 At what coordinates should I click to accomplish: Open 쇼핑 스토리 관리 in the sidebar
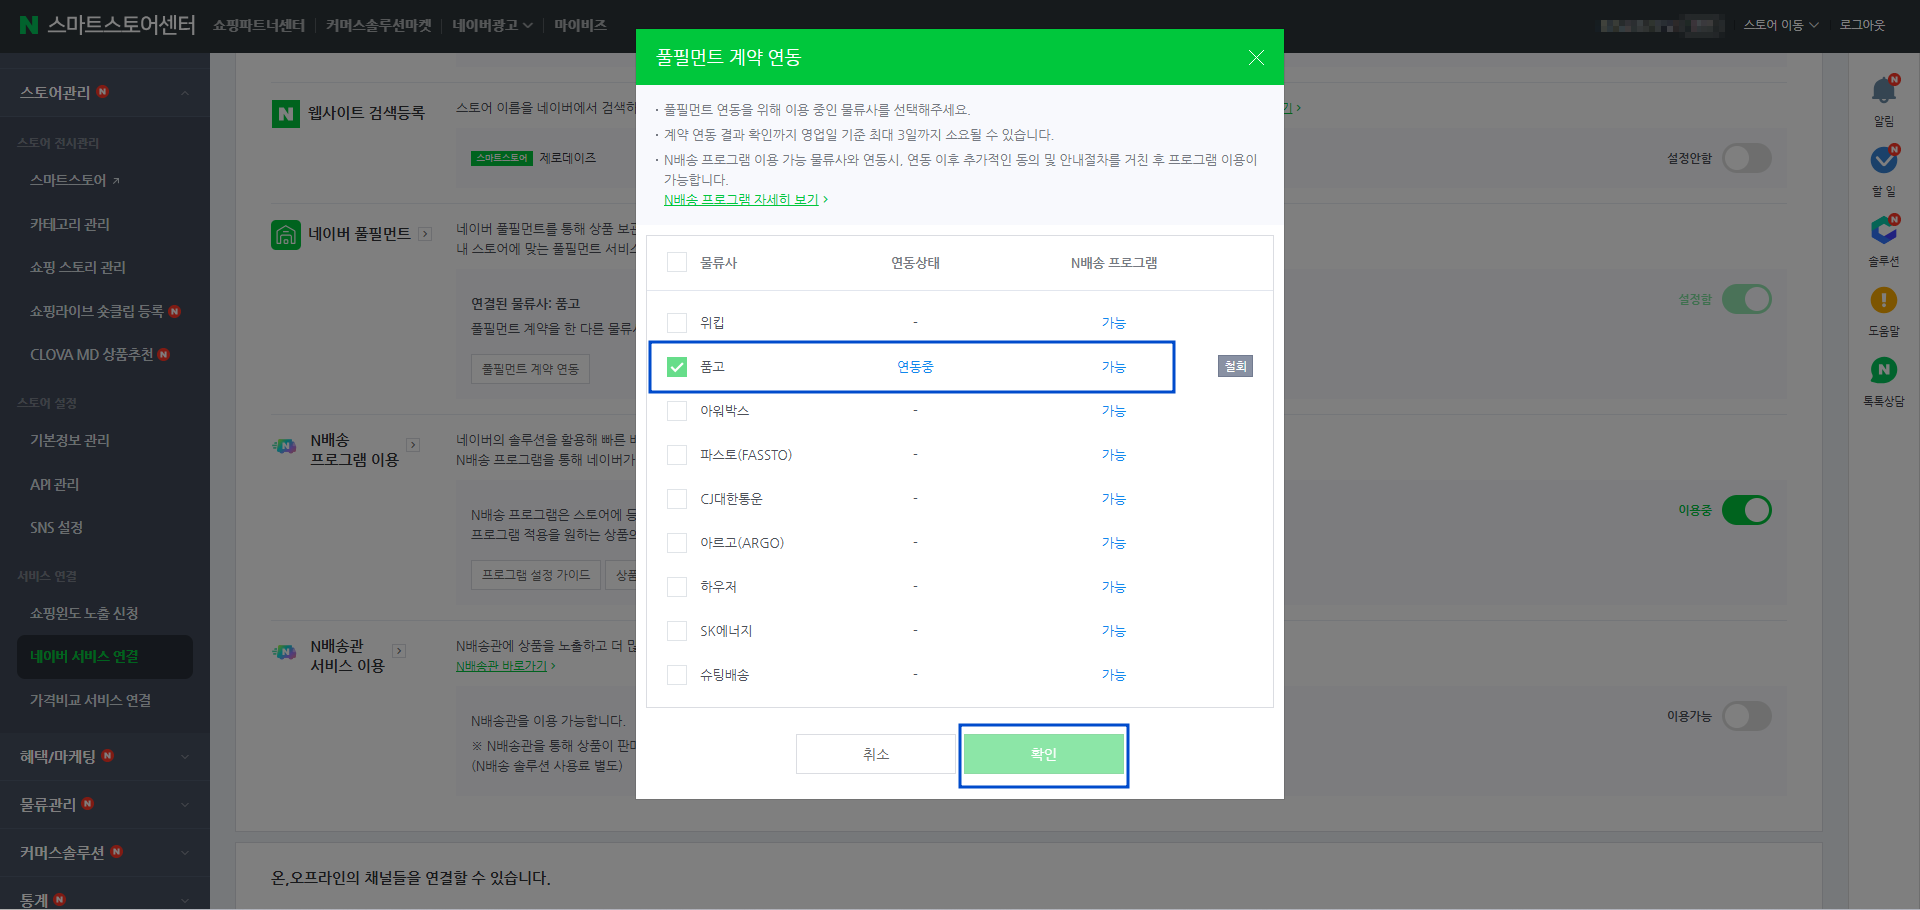coord(78,267)
